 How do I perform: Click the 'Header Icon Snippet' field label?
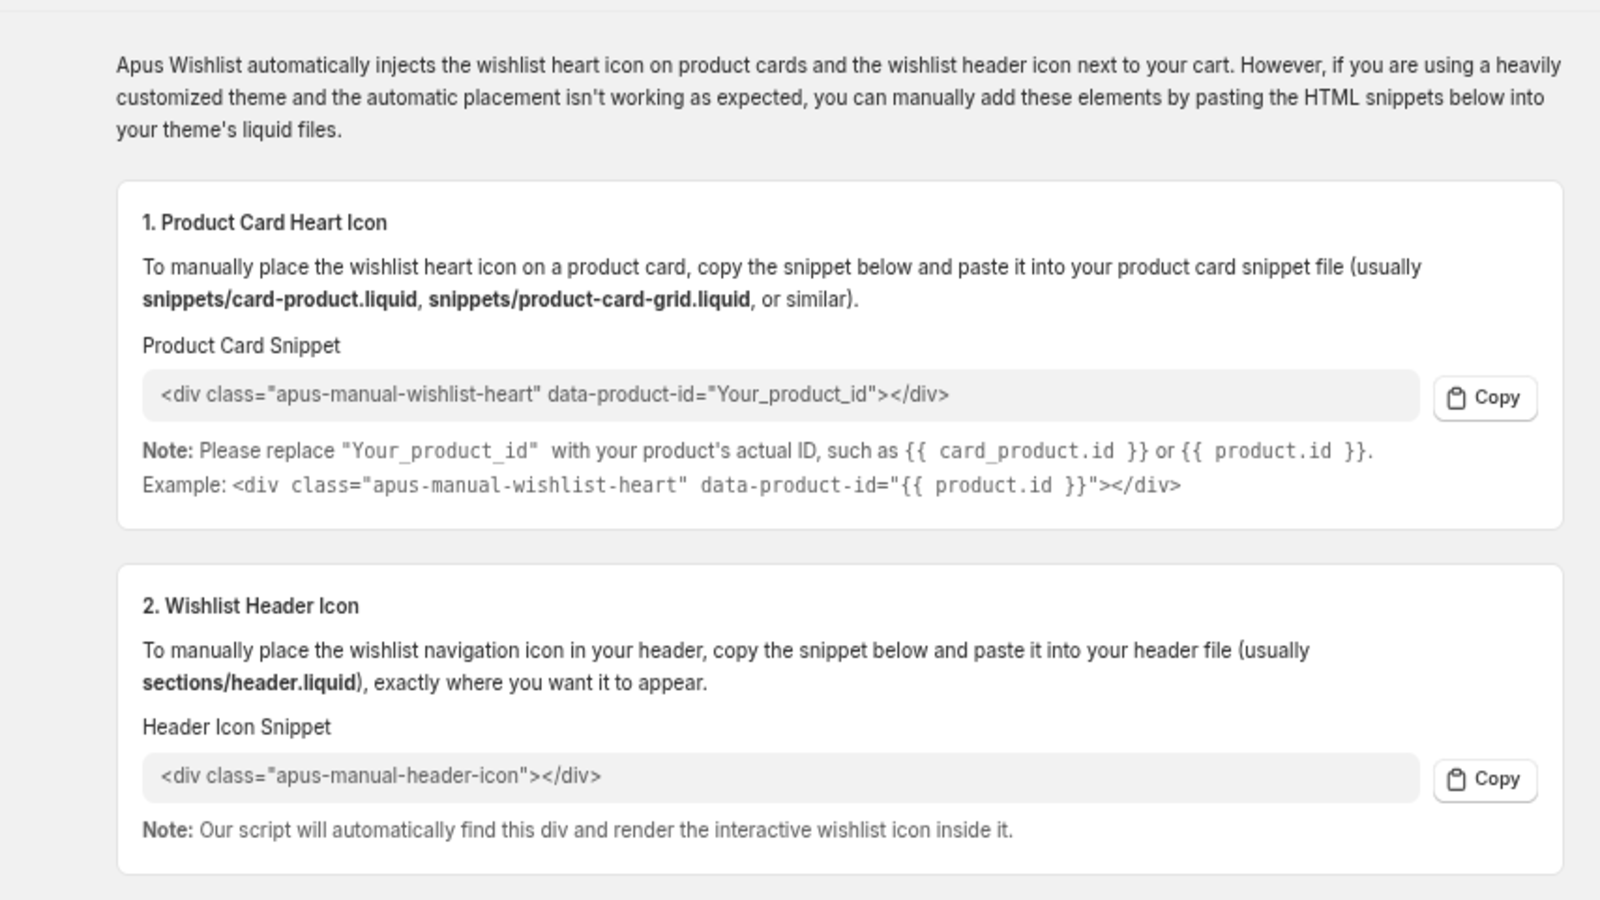point(236,728)
